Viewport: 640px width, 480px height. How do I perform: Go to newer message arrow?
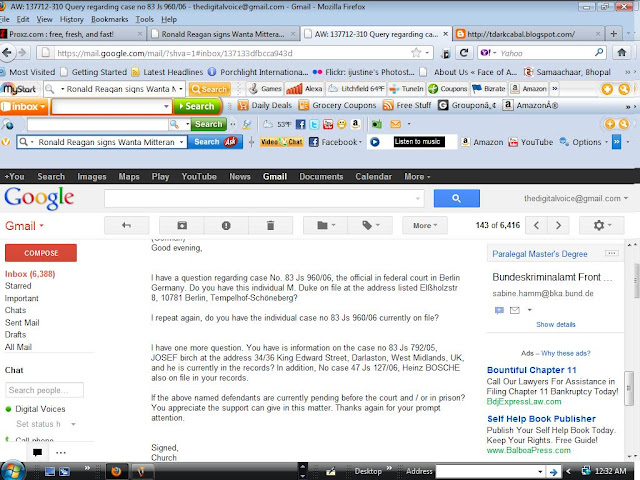pyautogui.click(x=536, y=225)
